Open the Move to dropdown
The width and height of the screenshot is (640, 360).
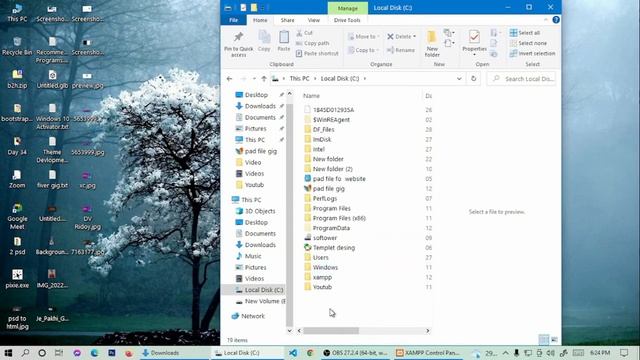click(x=363, y=36)
